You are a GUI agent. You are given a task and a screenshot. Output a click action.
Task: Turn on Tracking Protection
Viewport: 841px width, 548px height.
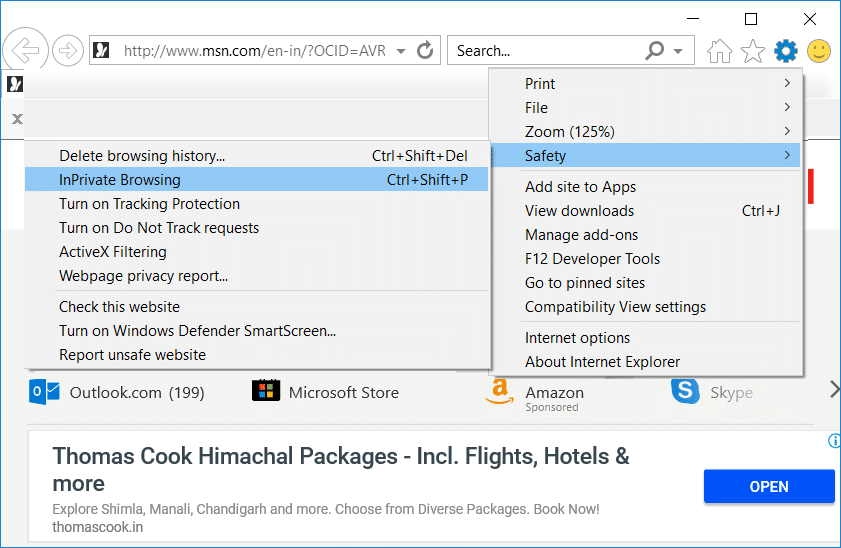(x=149, y=204)
